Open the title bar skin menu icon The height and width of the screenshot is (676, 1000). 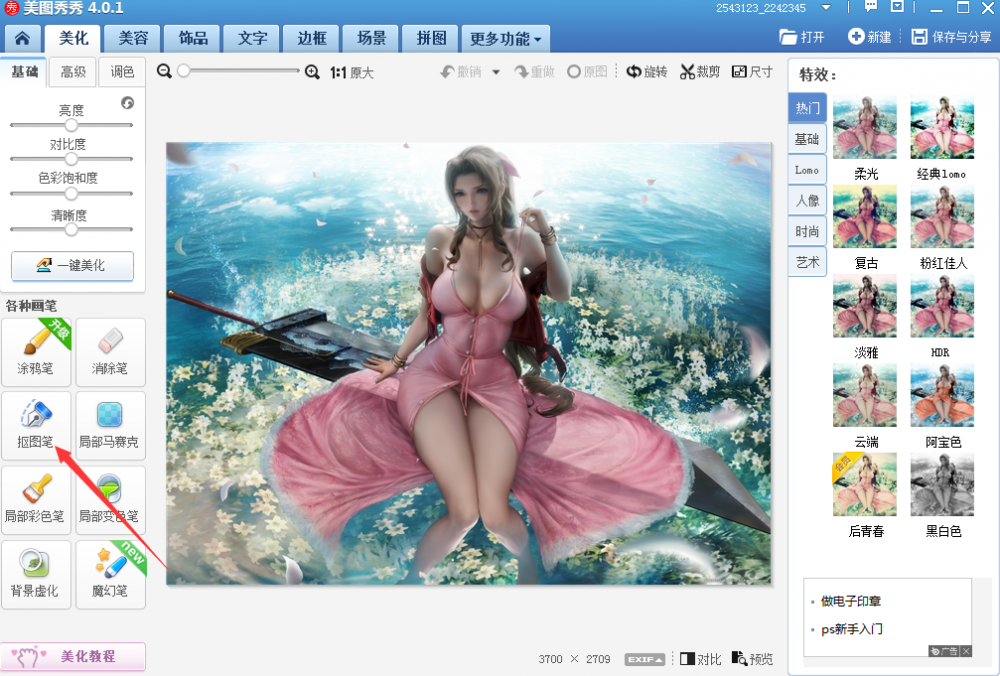point(897,7)
